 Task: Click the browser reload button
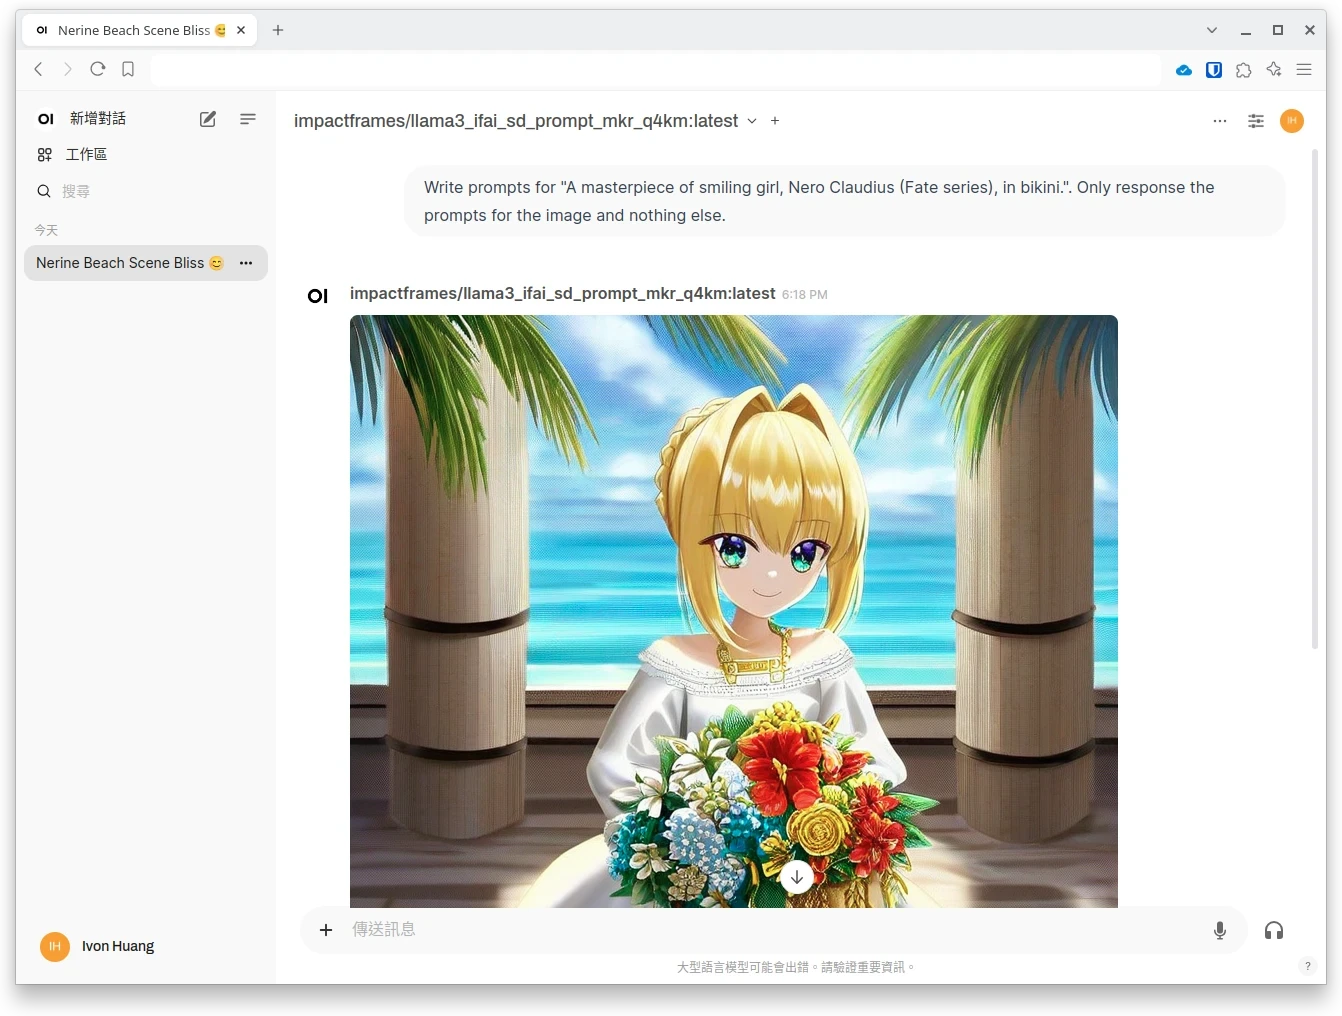[98, 69]
